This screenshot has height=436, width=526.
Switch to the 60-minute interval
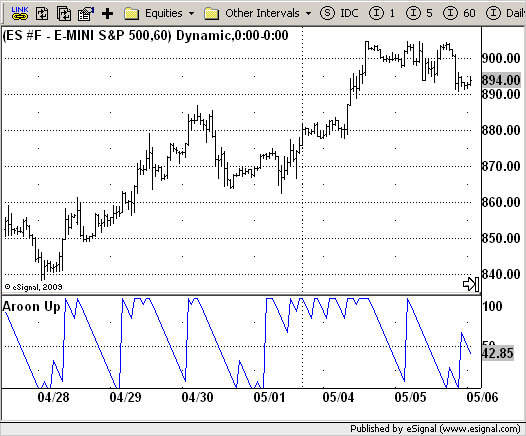click(459, 13)
